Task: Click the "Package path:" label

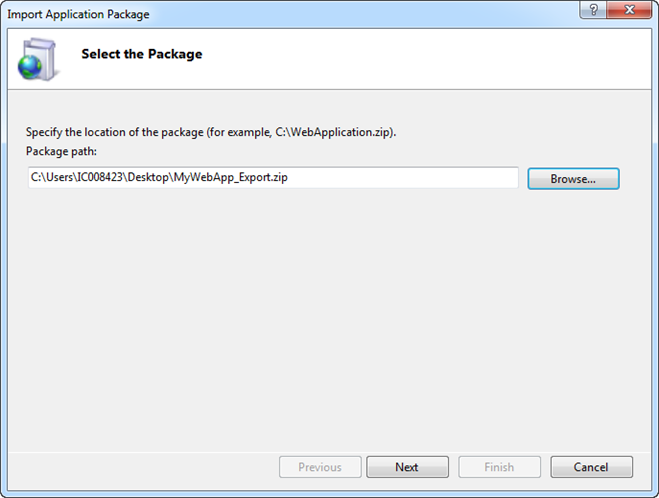Action: [60, 151]
